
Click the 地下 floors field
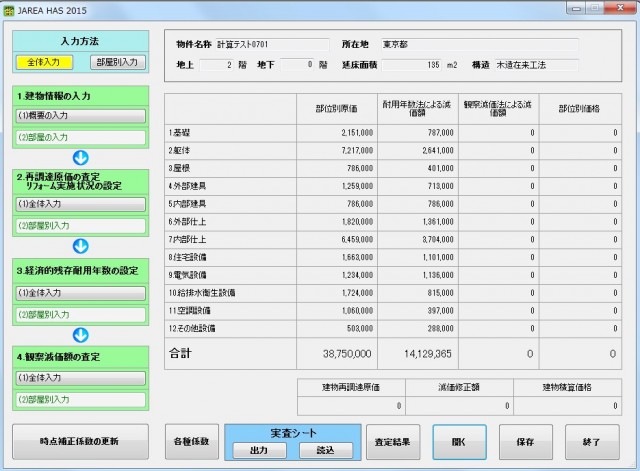pos(297,65)
